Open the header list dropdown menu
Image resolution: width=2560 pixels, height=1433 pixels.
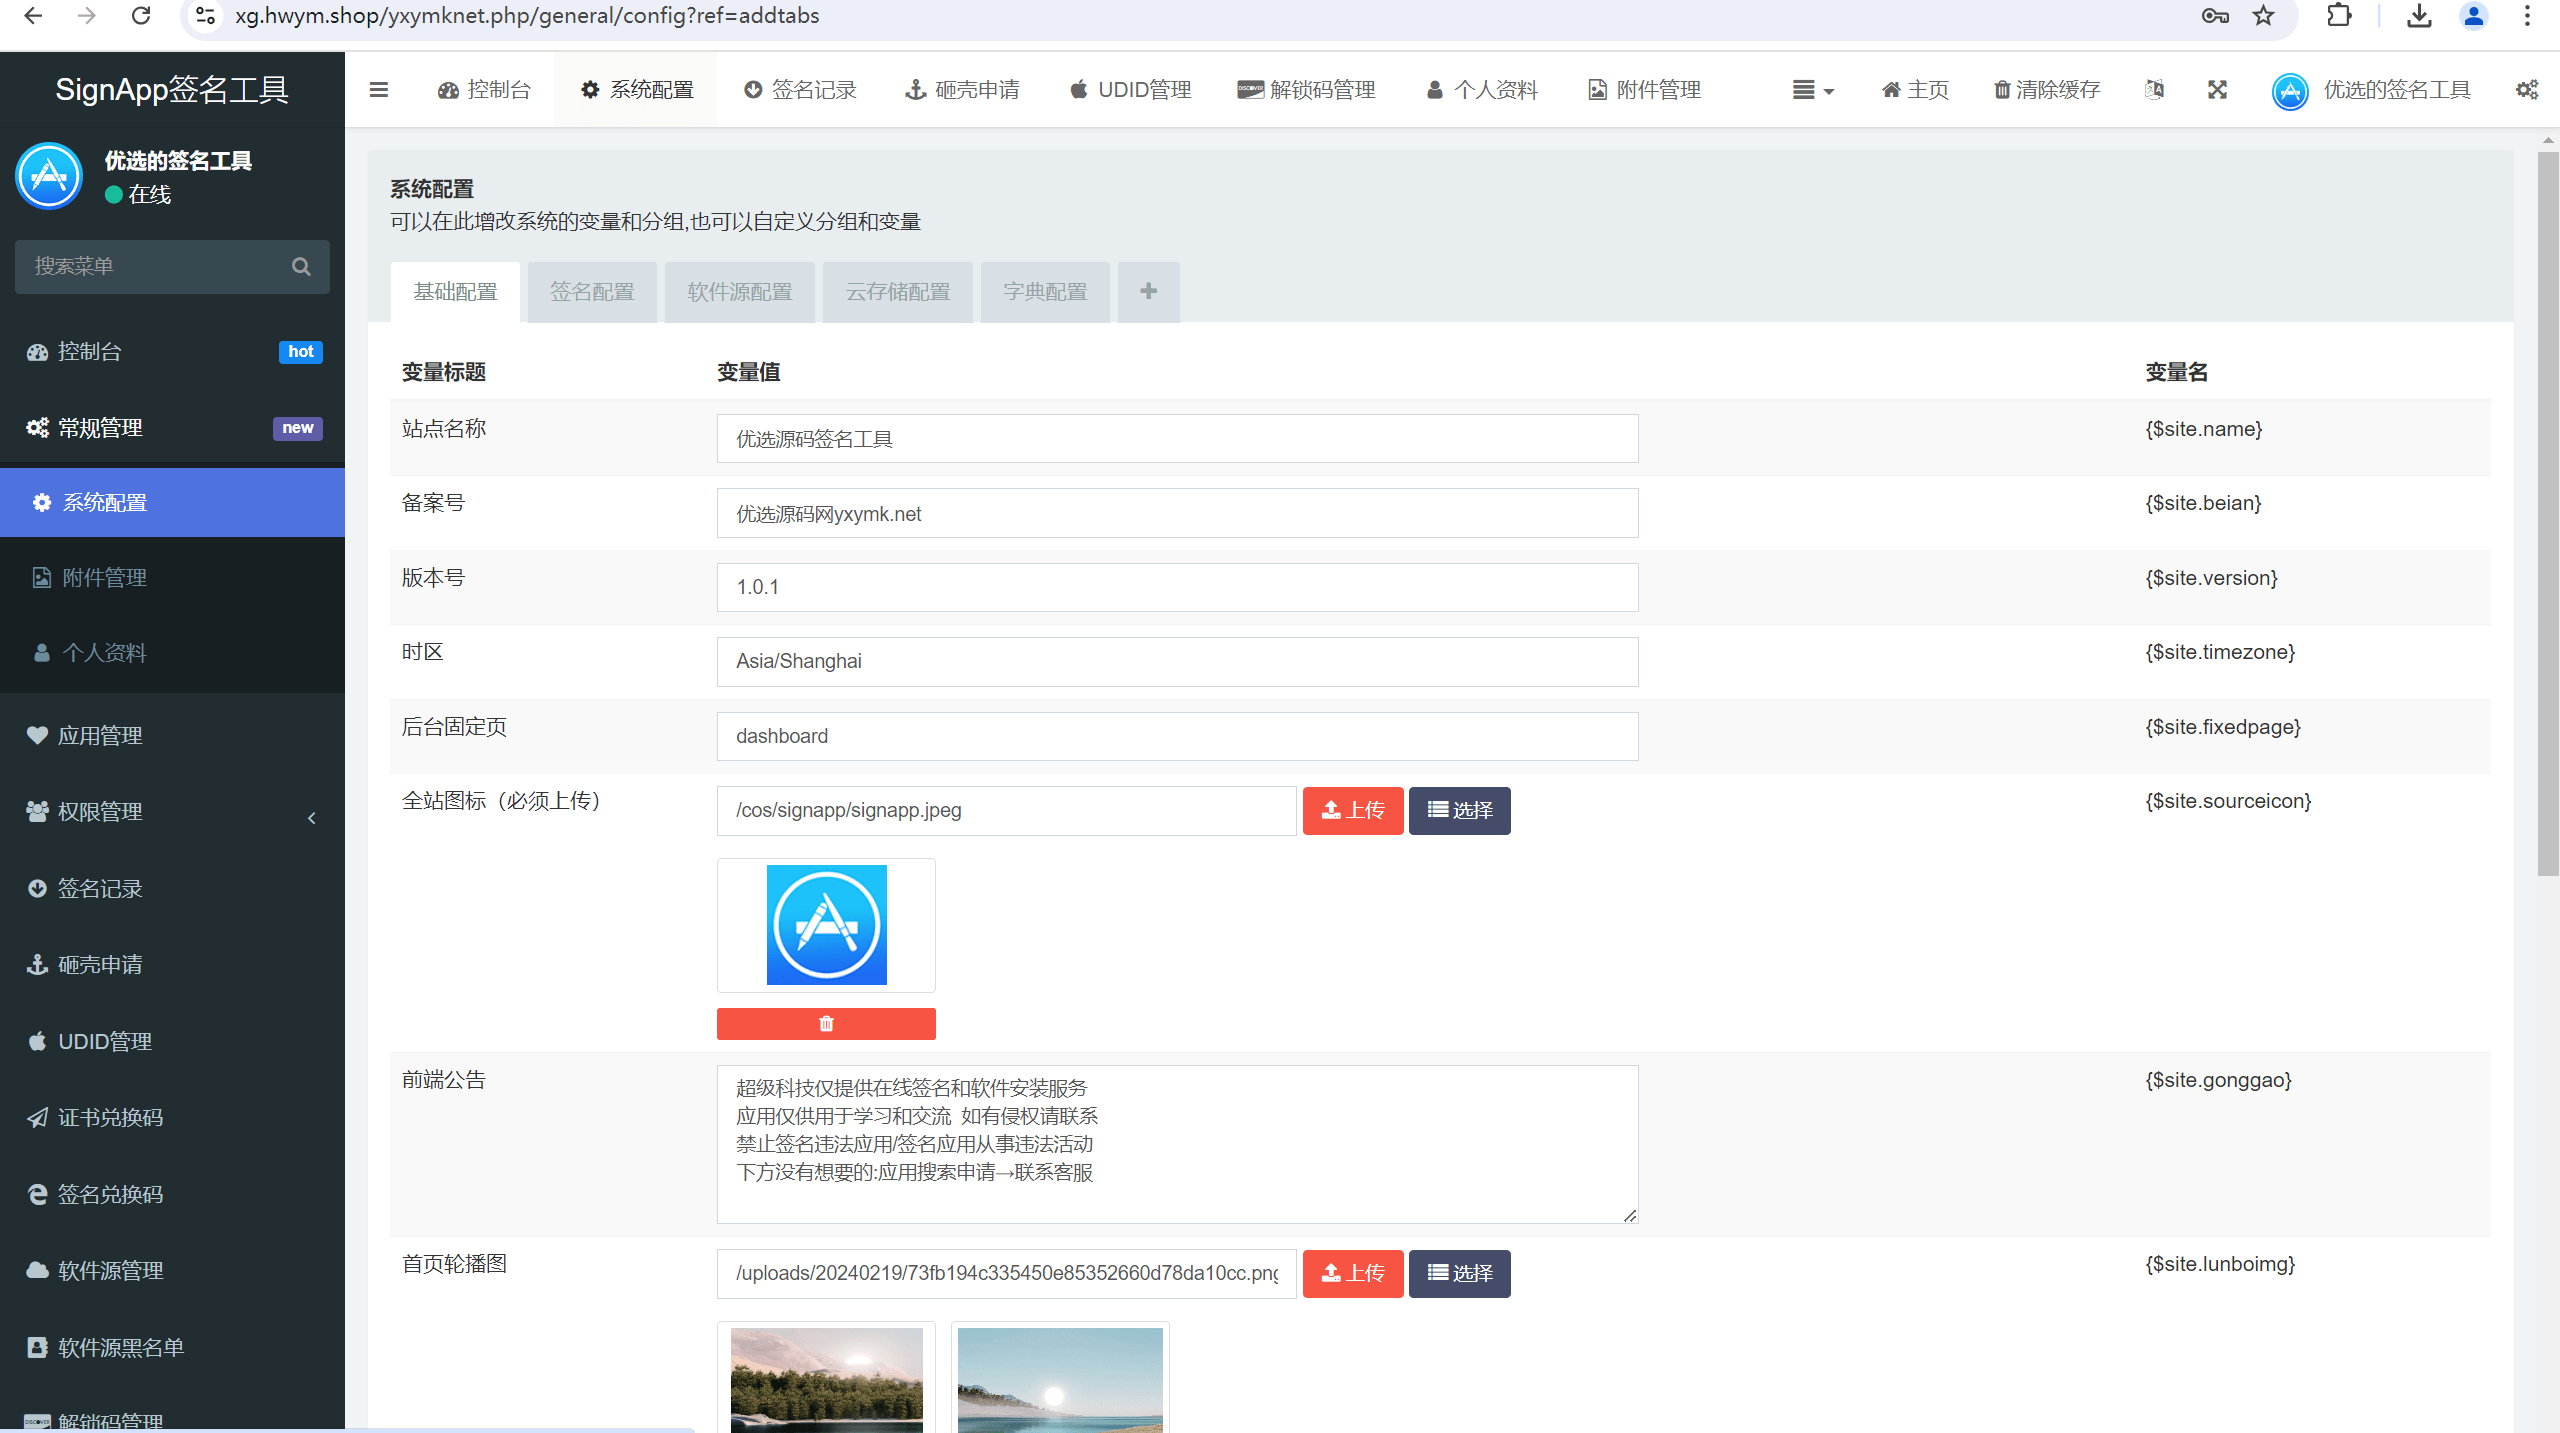[x=1813, y=90]
